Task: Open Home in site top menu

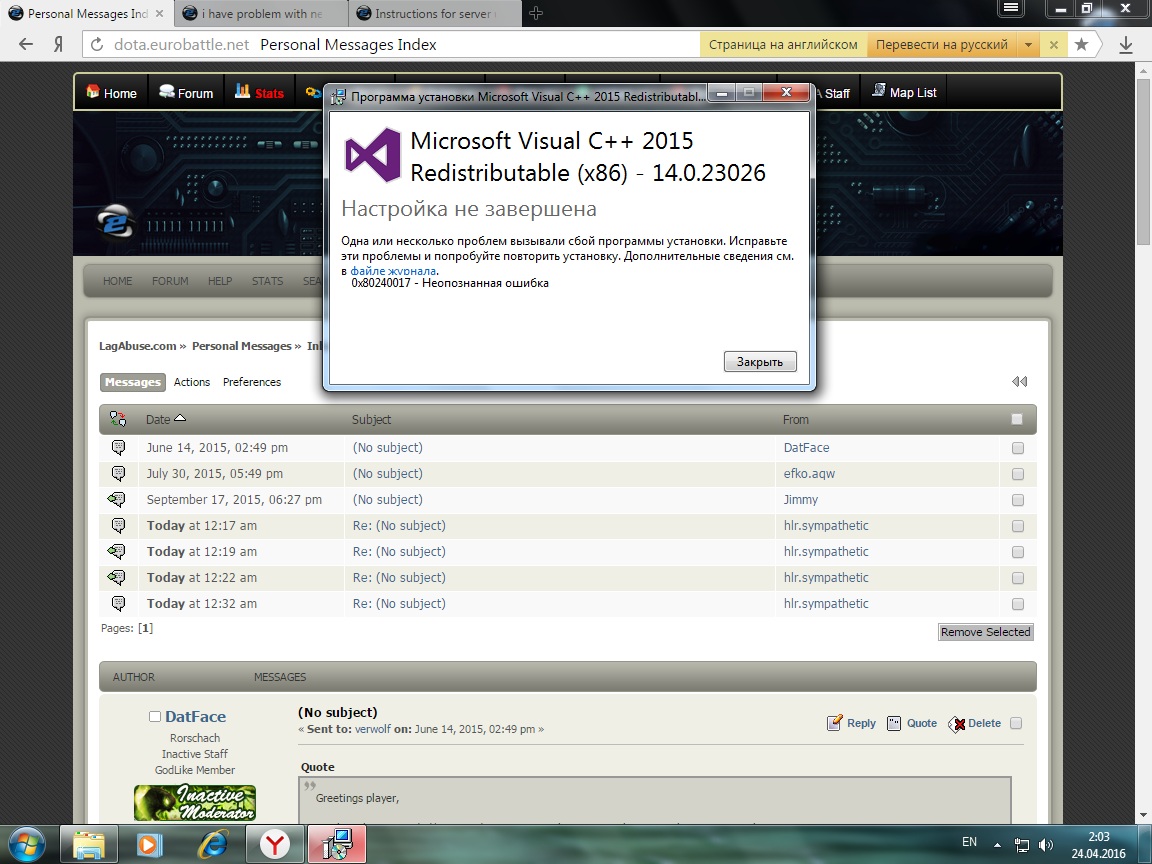Action: coord(112,93)
